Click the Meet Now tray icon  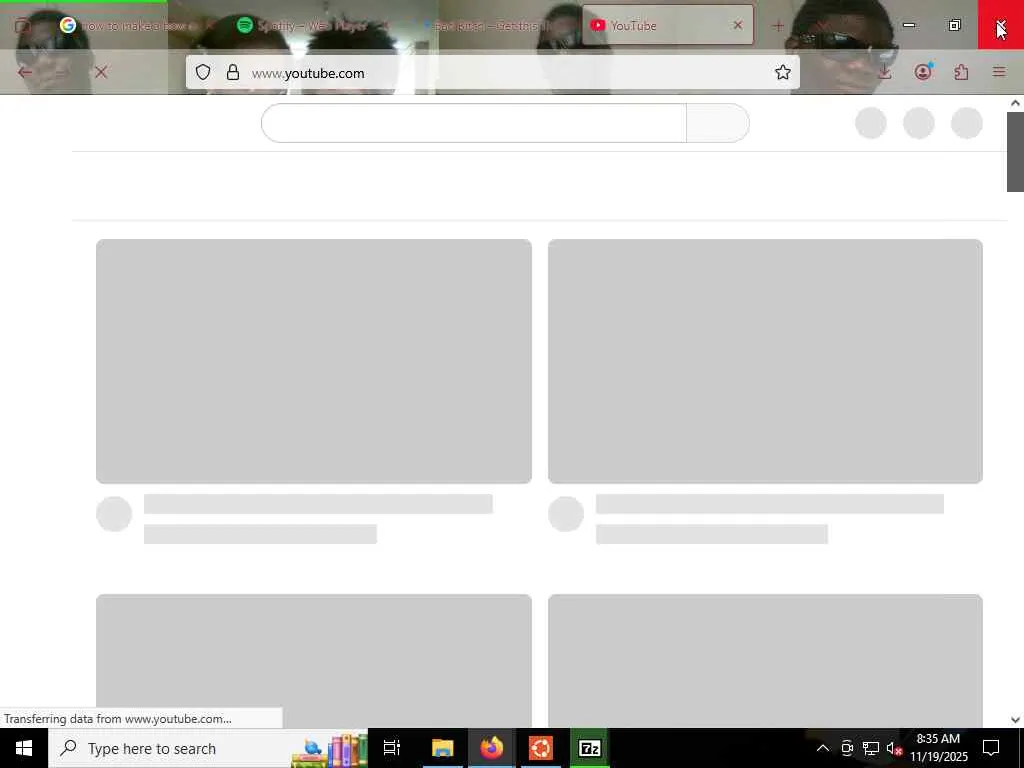(x=847, y=748)
